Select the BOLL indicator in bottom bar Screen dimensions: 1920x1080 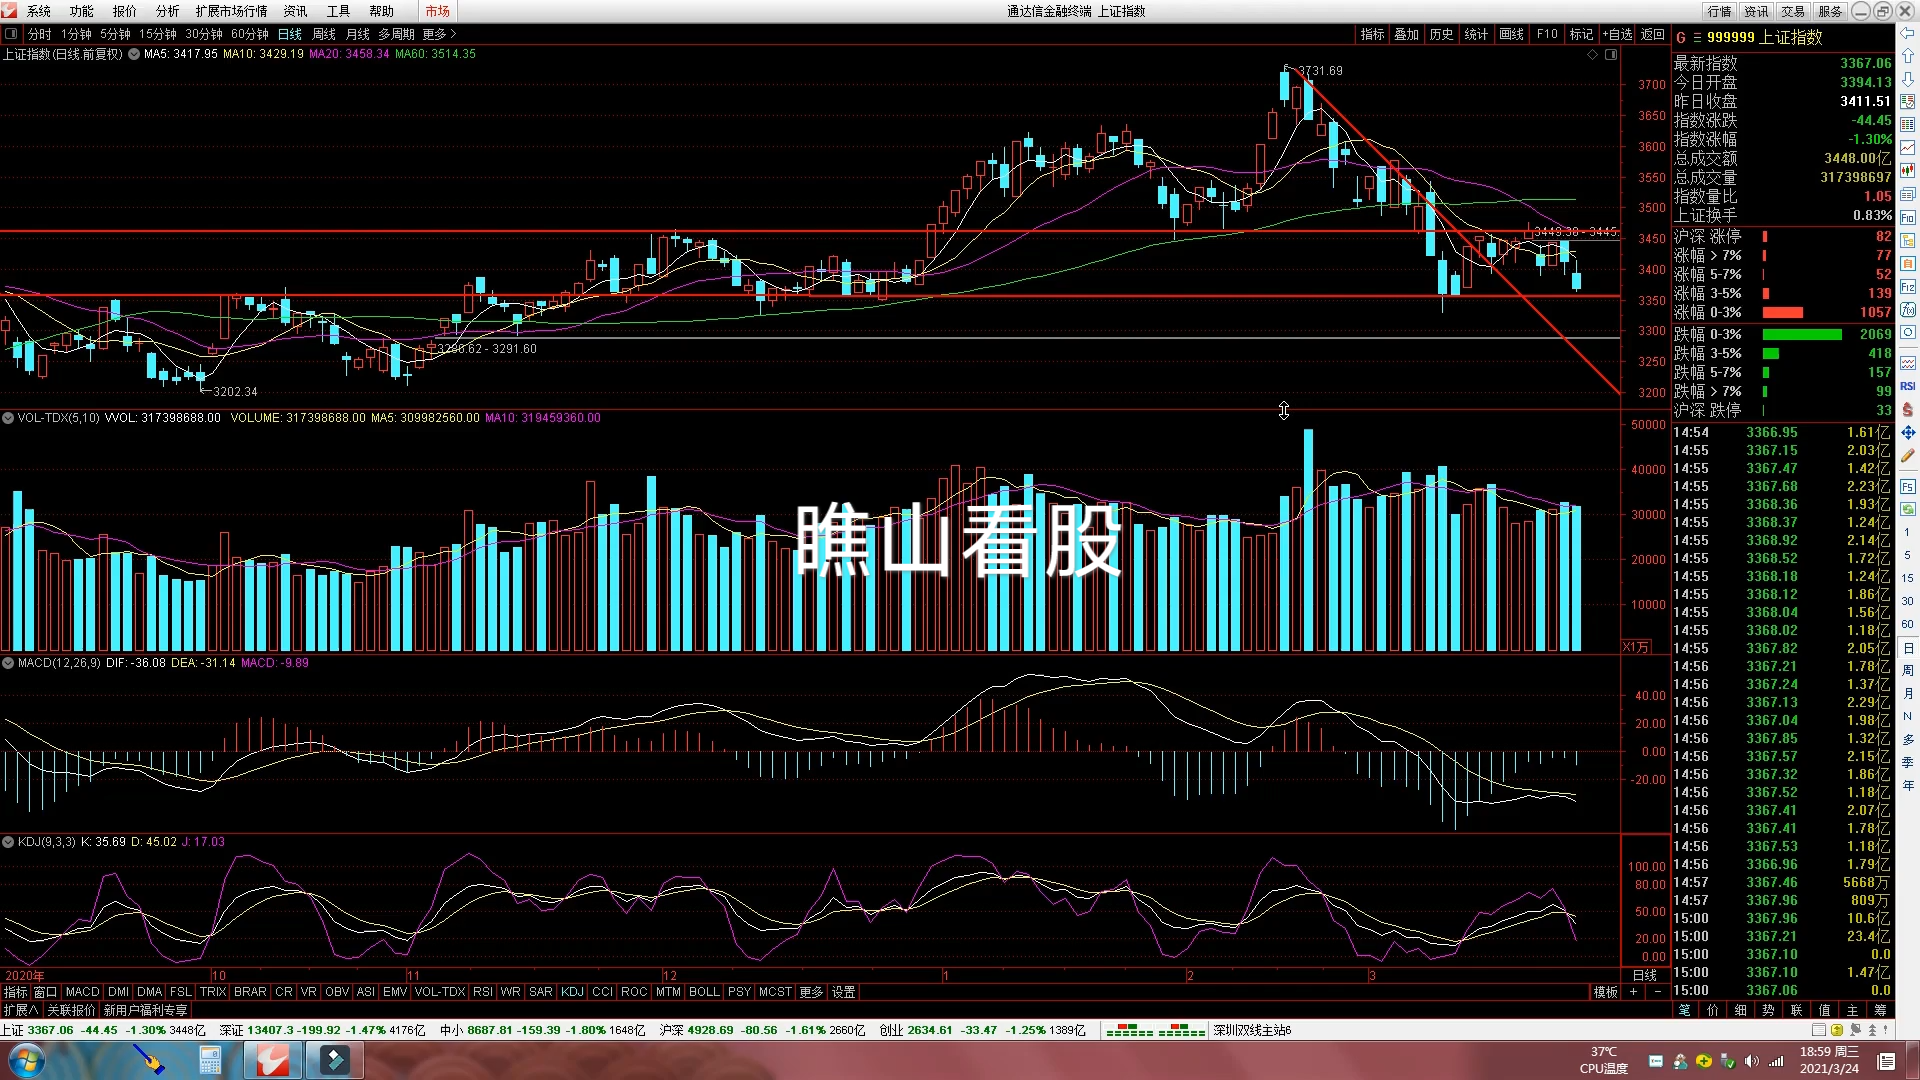coord(704,992)
